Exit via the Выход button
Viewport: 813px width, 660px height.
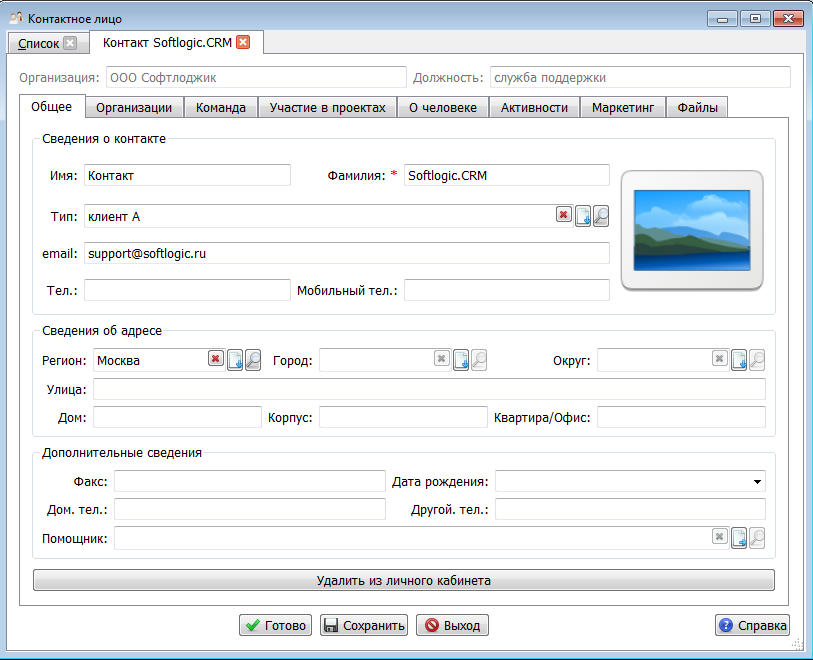click(x=452, y=625)
